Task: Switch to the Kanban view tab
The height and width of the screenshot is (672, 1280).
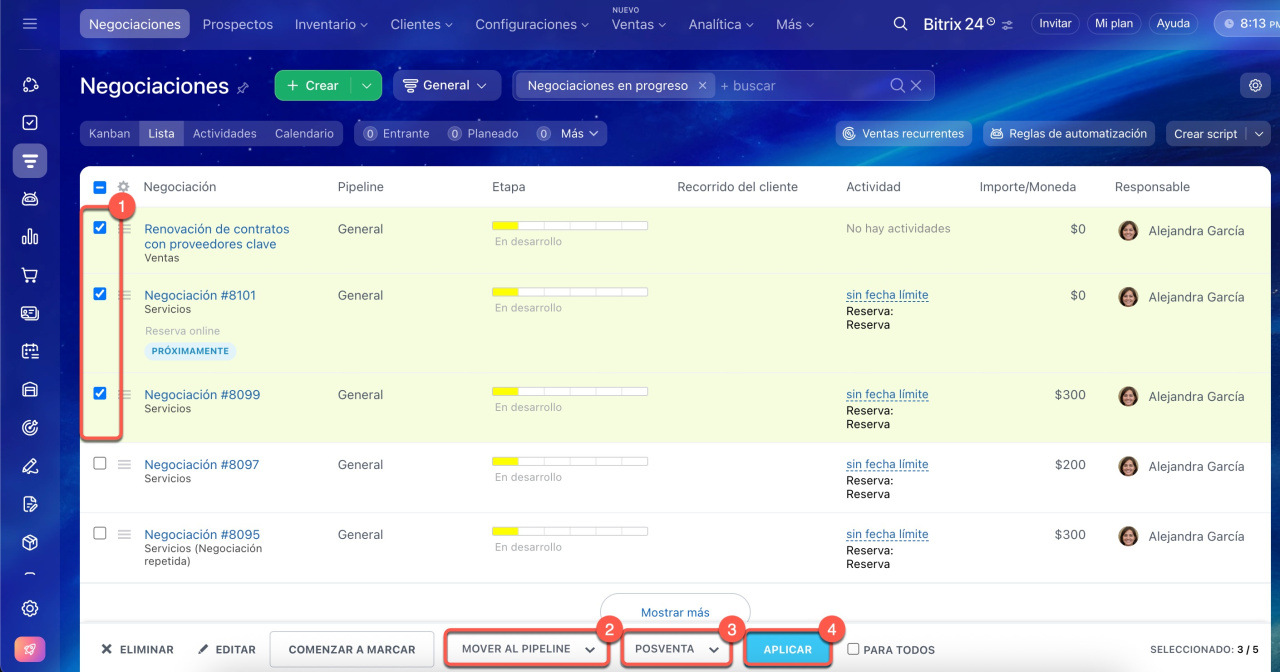Action: (109, 134)
